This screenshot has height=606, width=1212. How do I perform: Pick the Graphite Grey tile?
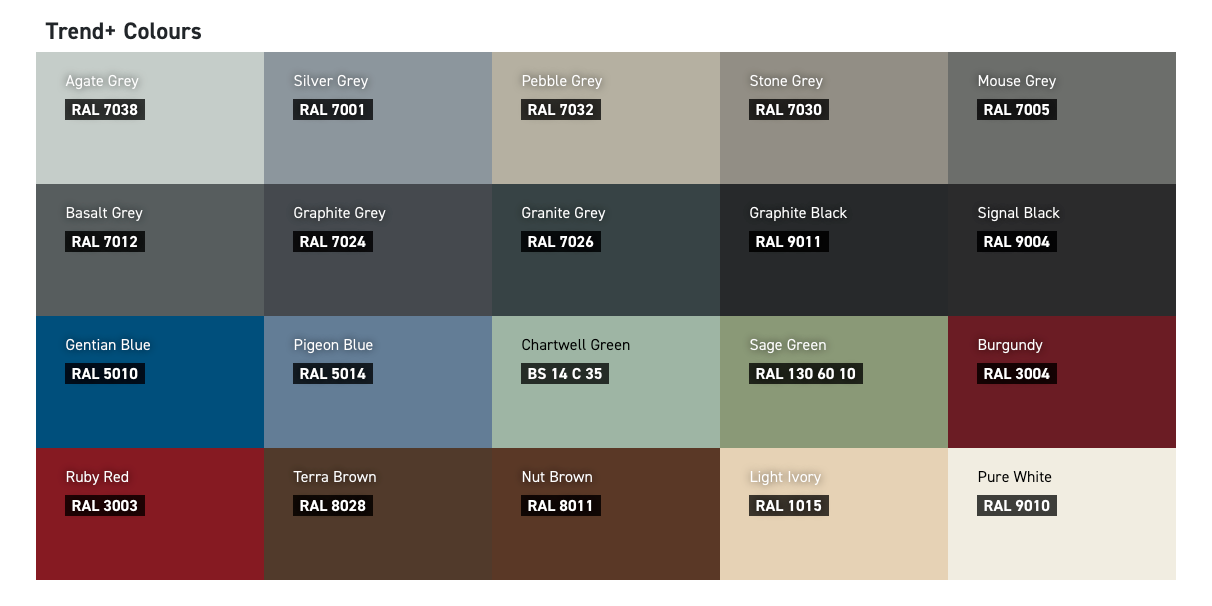[x=378, y=250]
